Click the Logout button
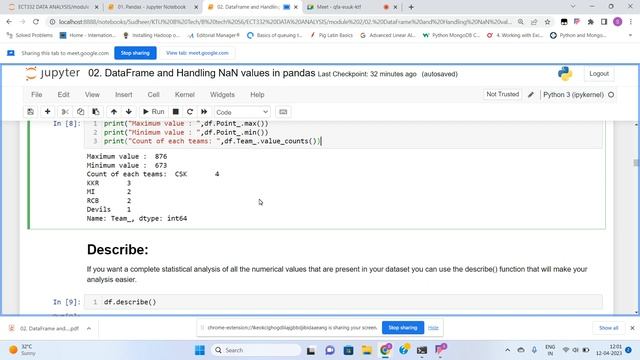The width and height of the screenshot is (640, 360). point(599,74)
